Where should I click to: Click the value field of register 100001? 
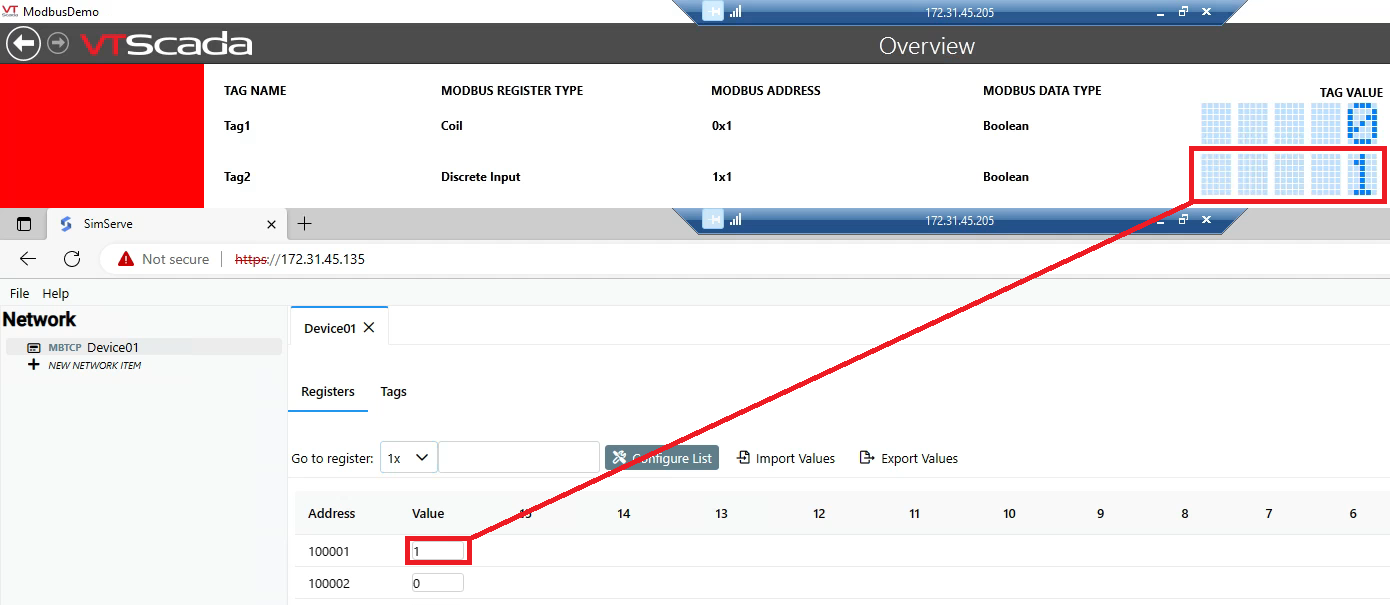[x=437, y=550]
